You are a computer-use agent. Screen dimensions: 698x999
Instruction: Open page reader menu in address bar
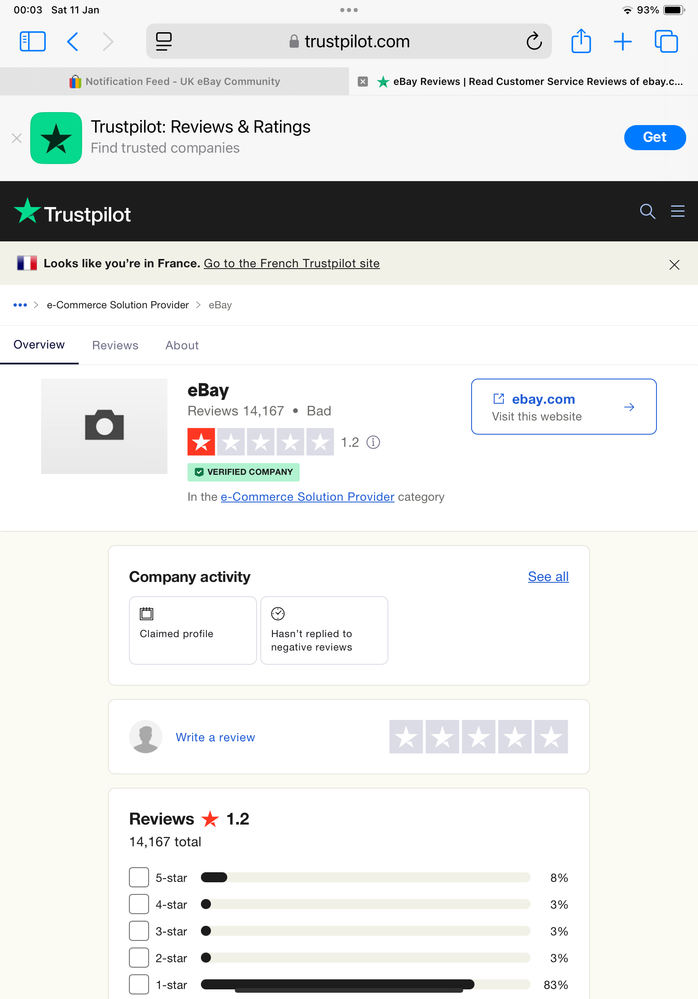[164, 41]
